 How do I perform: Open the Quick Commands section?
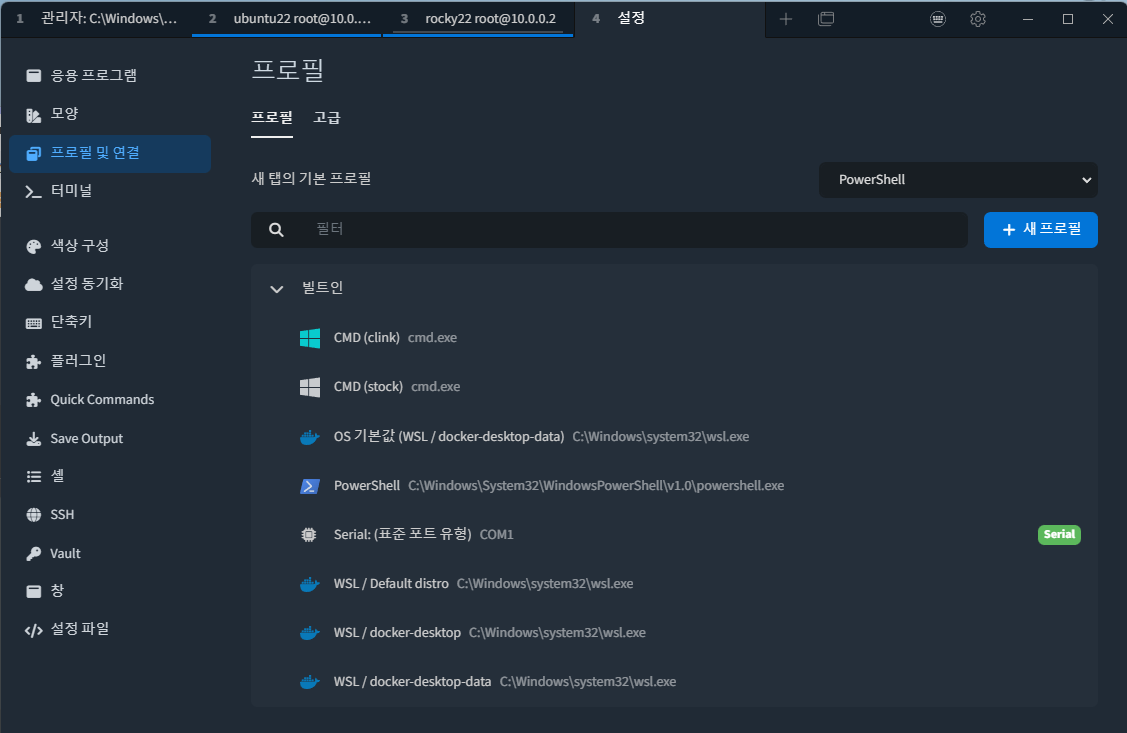(109, 400)
